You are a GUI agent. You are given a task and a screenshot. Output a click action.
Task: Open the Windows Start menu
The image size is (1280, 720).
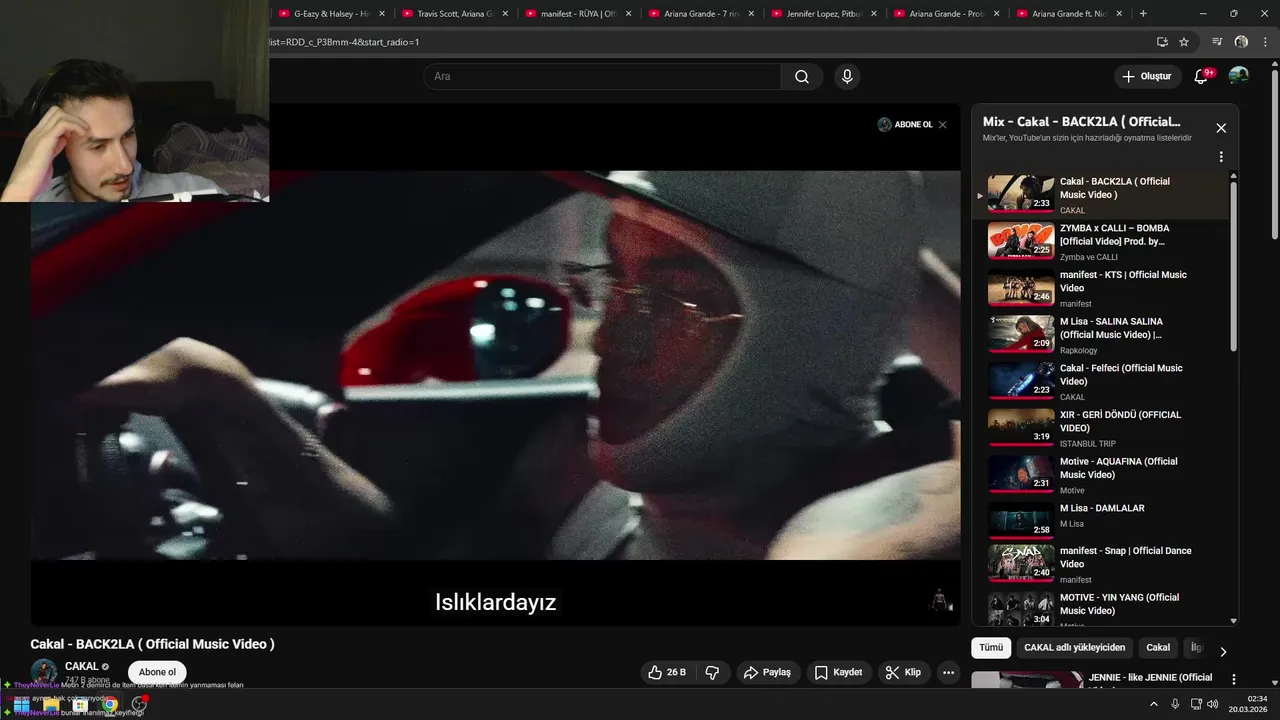click(21, 704)
